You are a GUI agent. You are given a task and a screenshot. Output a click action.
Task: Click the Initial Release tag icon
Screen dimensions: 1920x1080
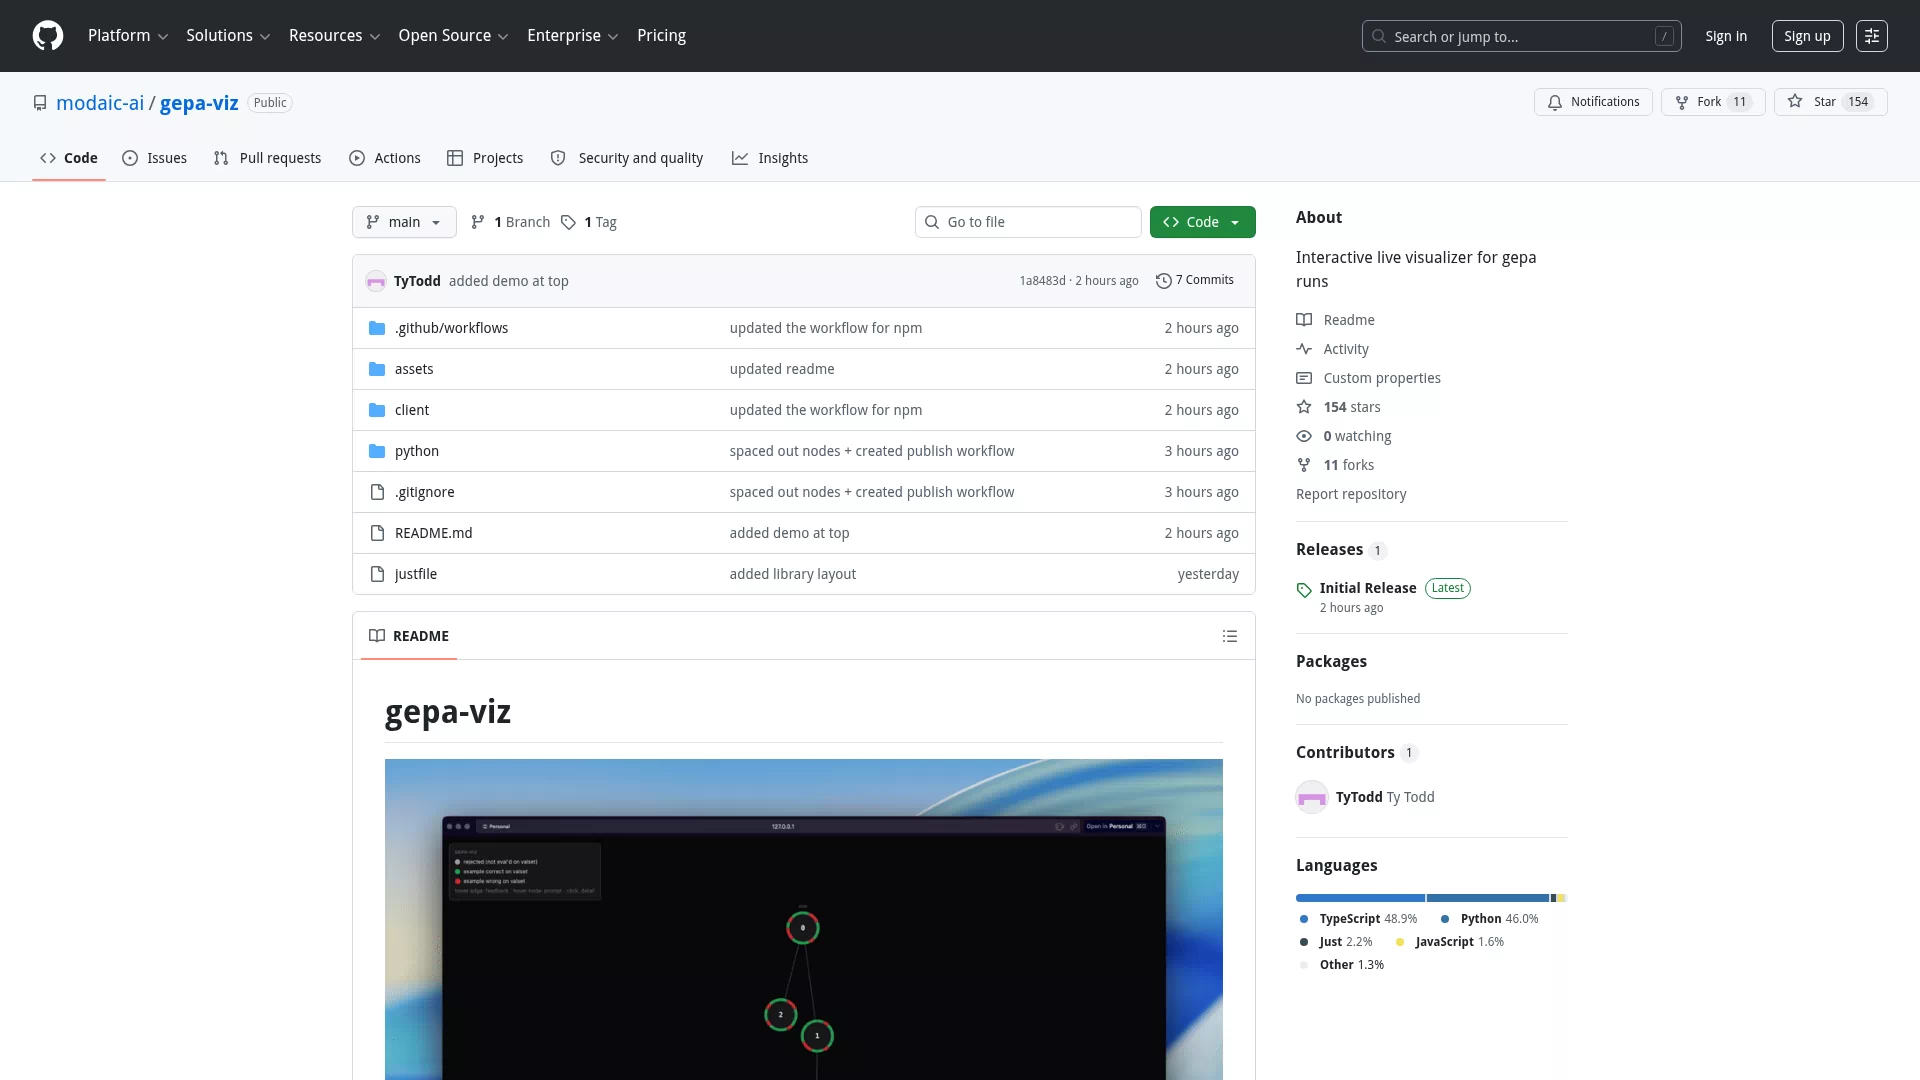pyautogui.click(x=1304, y=590)
